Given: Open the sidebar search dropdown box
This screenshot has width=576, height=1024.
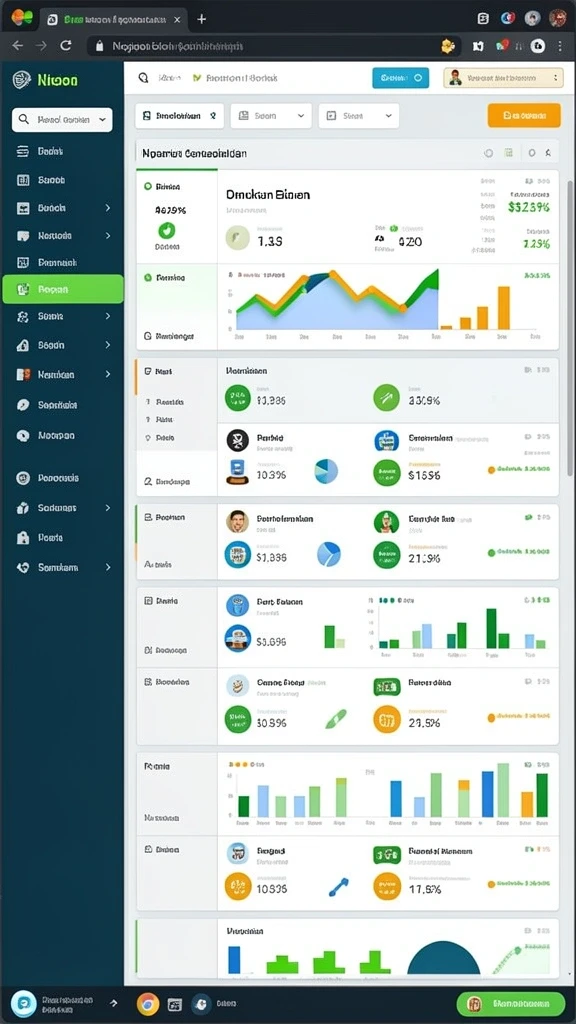Looking at the screenshot, I should pyautogui.click(x=62, y=120).
